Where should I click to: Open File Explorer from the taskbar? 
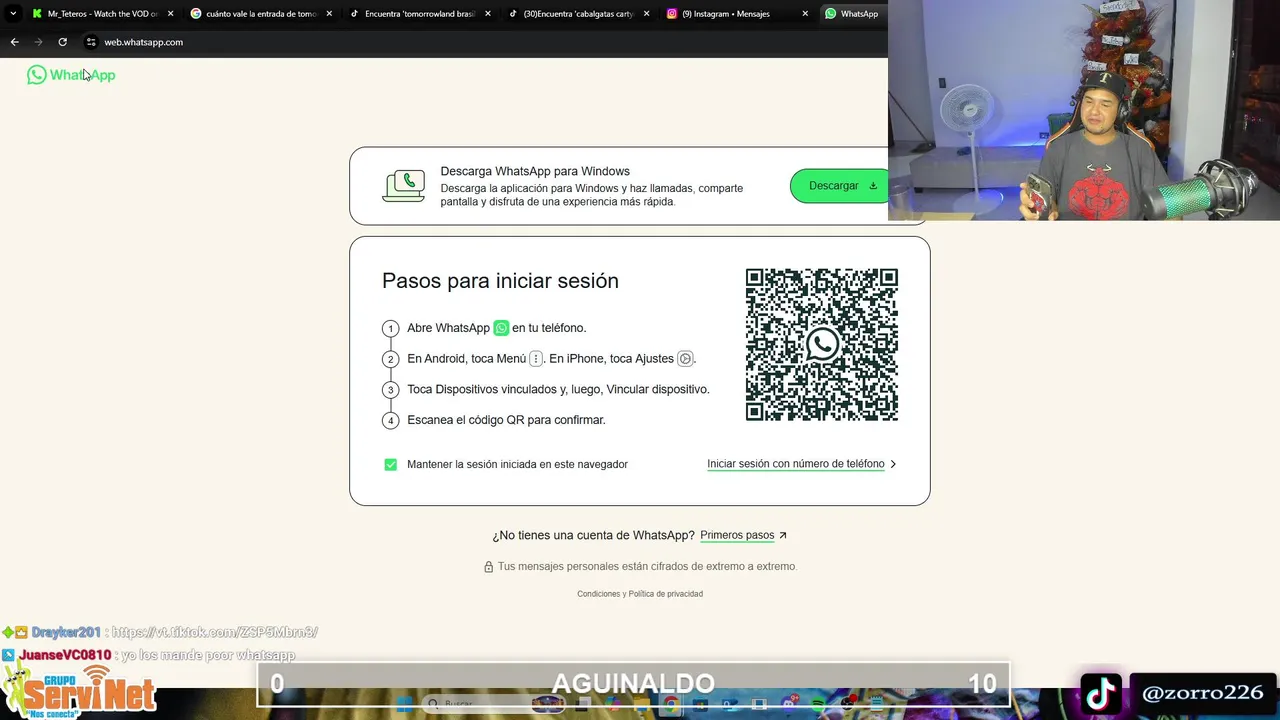(642, 705)
